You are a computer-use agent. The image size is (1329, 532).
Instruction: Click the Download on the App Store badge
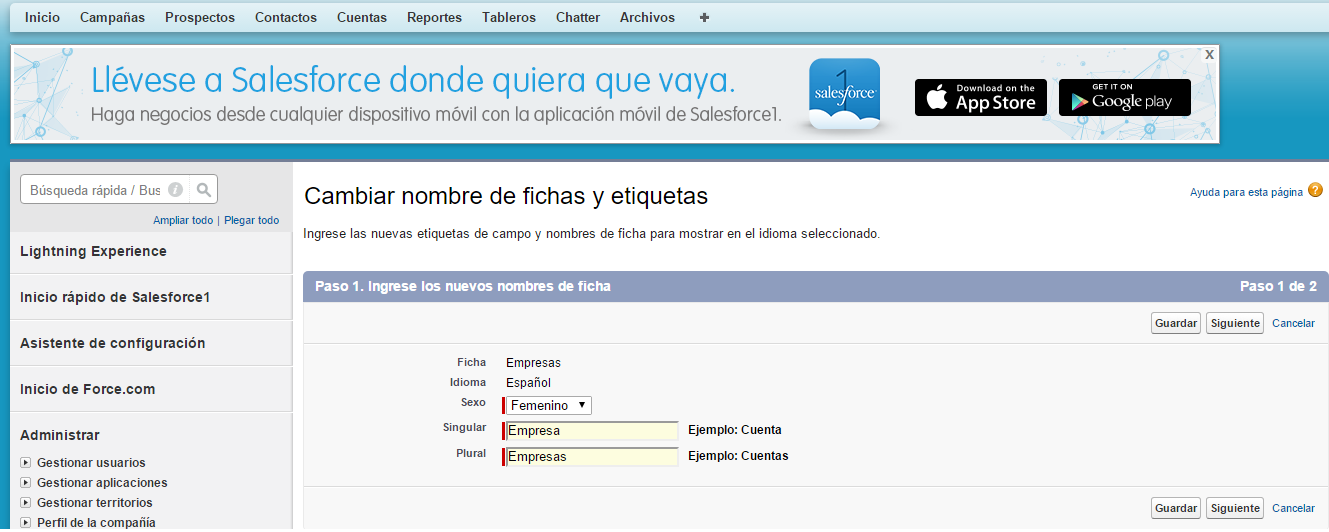pyautogui.click(x=980, y=97)
